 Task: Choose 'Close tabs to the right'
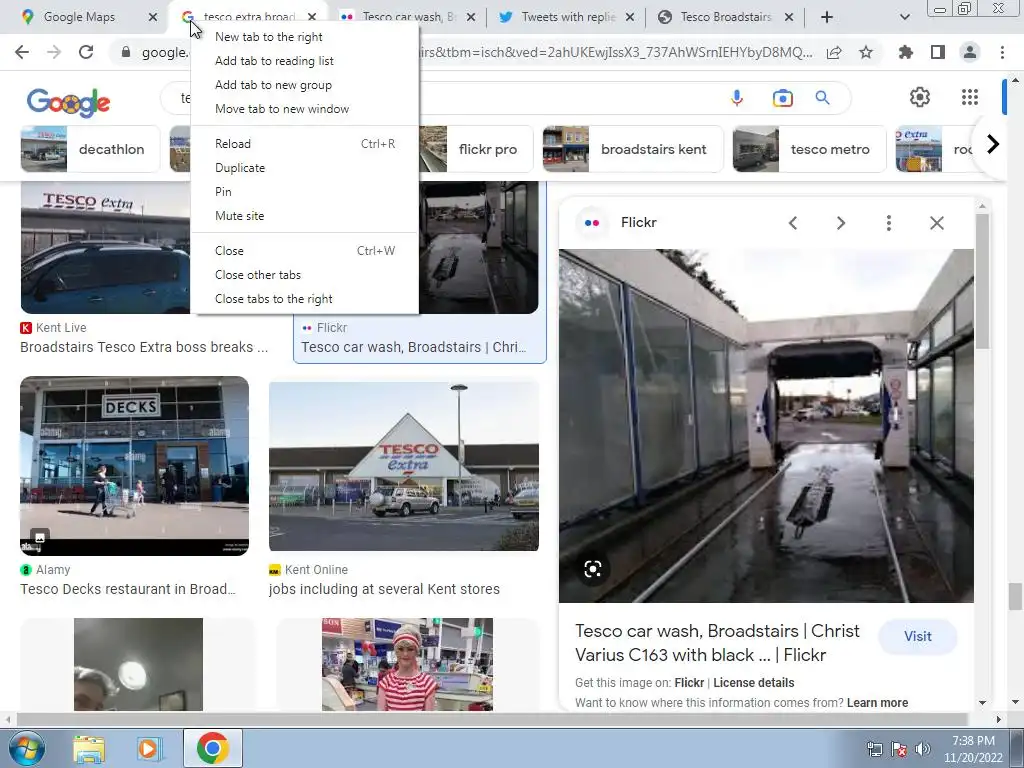point(305,299)
